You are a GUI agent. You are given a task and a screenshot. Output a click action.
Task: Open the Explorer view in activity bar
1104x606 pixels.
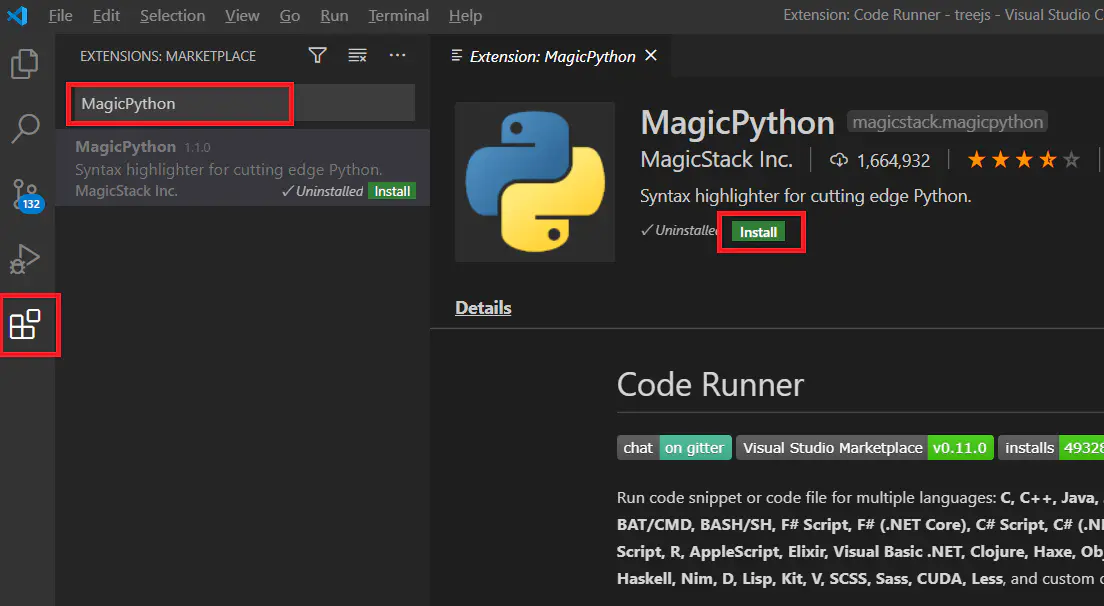24,65
